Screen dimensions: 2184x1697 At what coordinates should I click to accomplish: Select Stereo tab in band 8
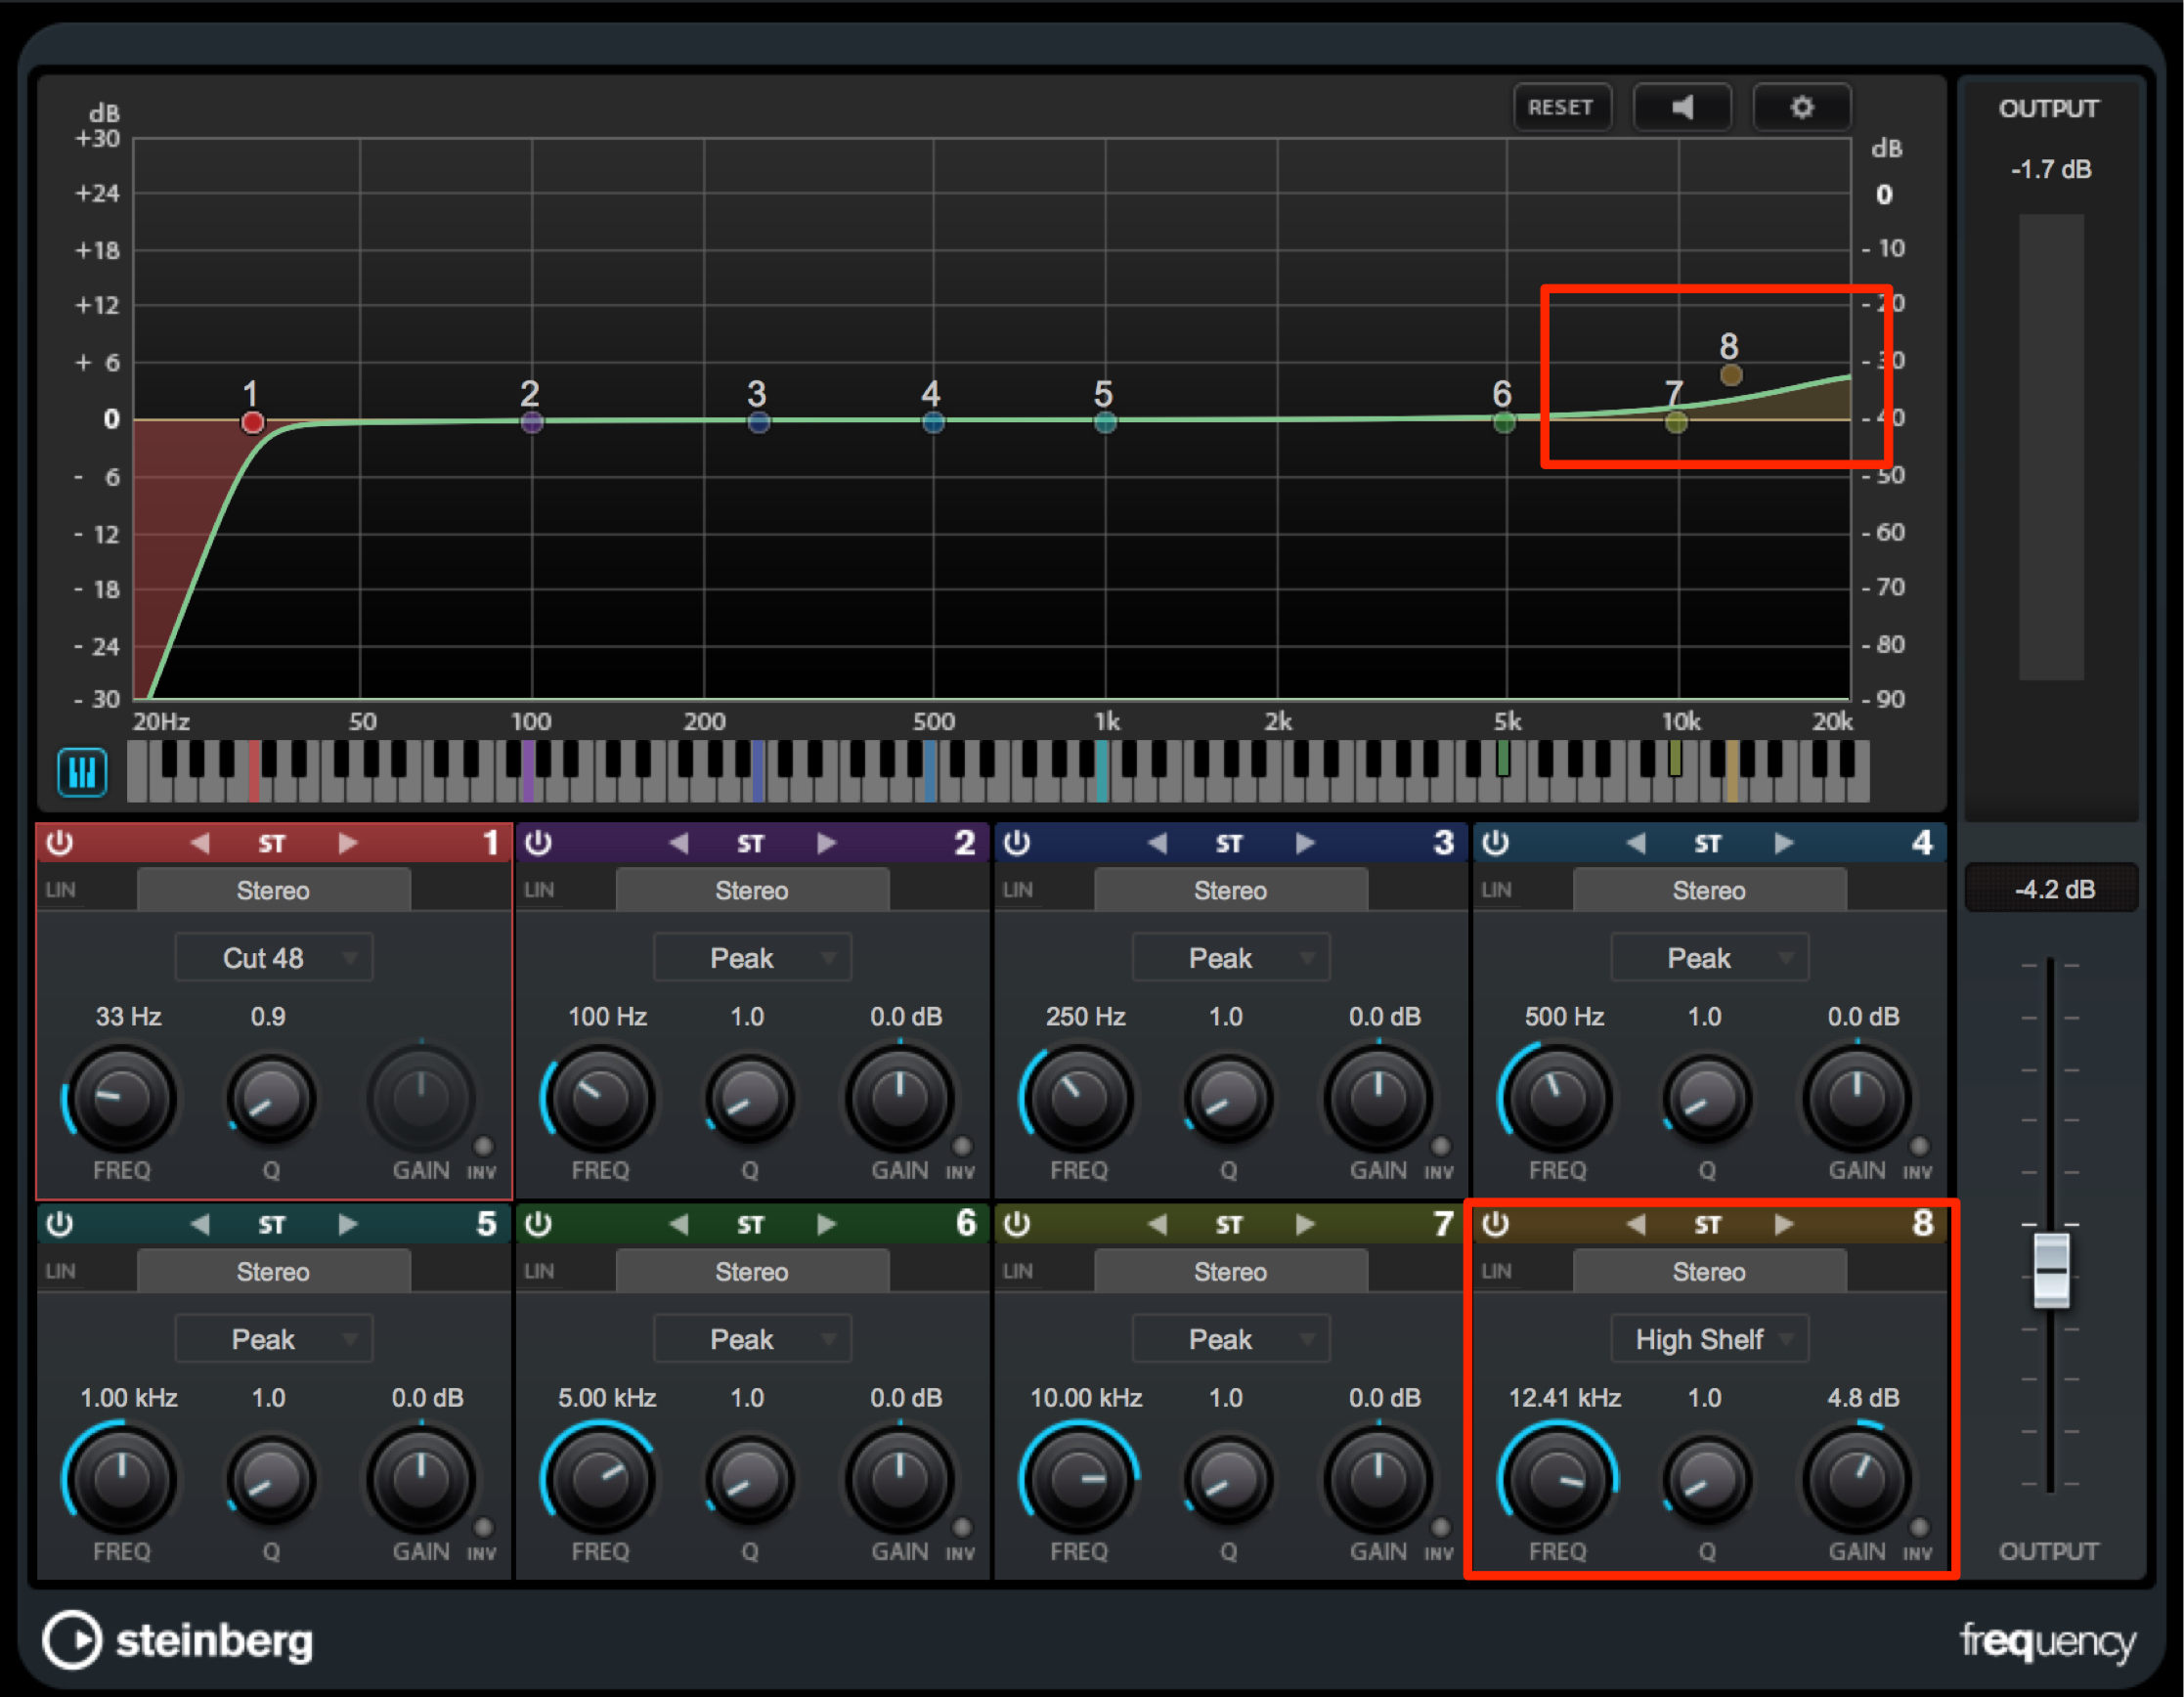1709,1271
